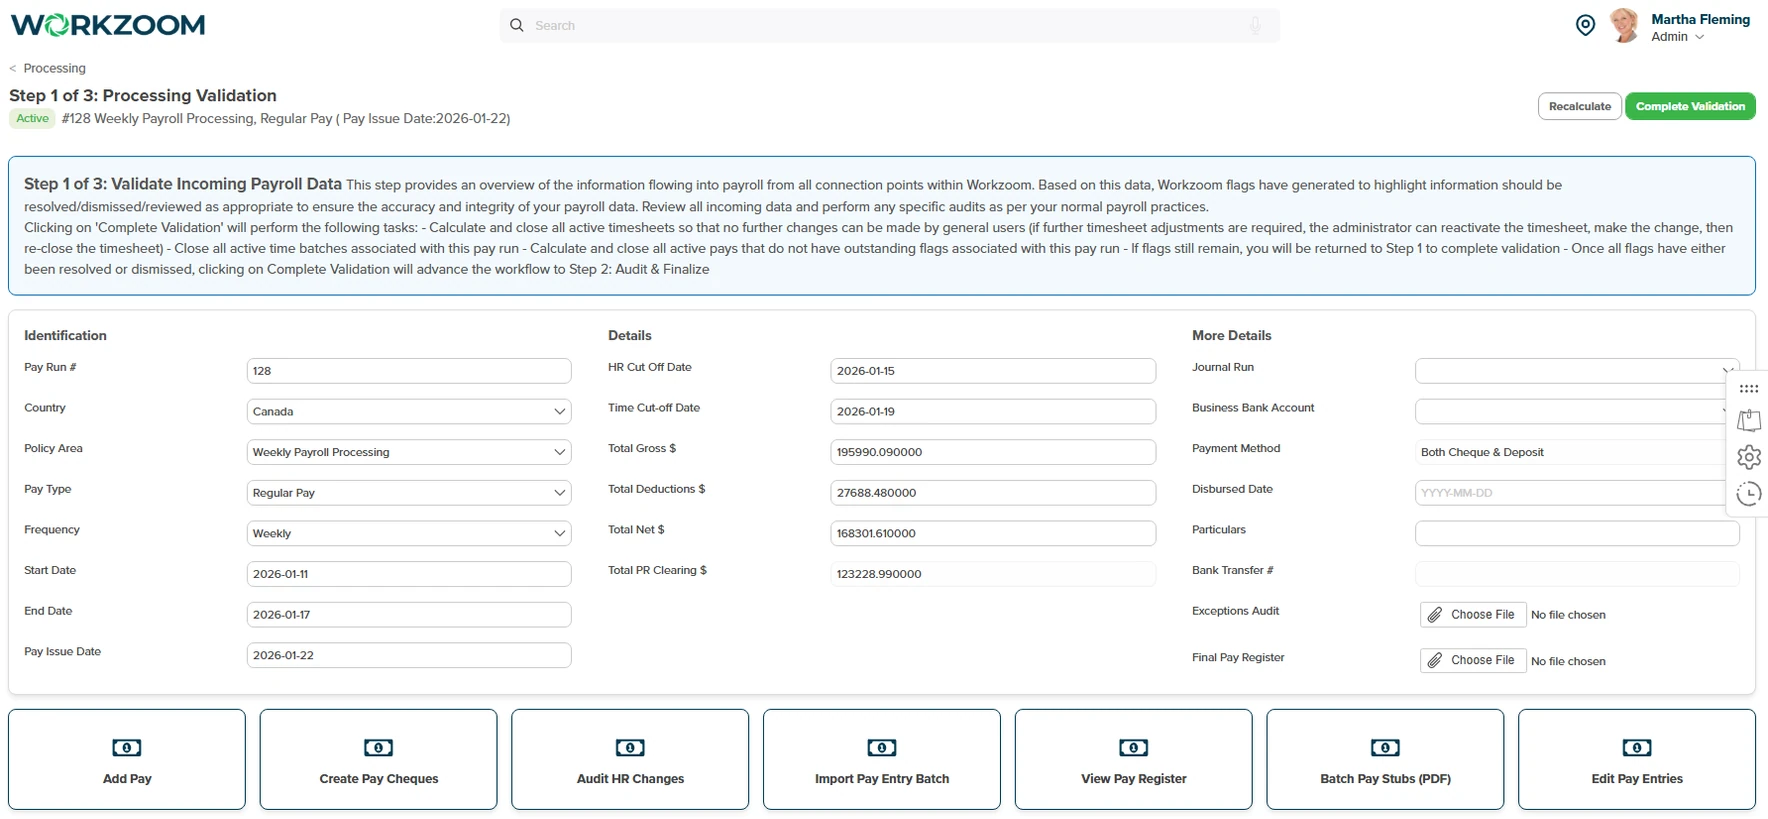This screenshot has width=1768, height=819.
Task: Click the grid dots icon in side panel
Action: coord(1749,389)
